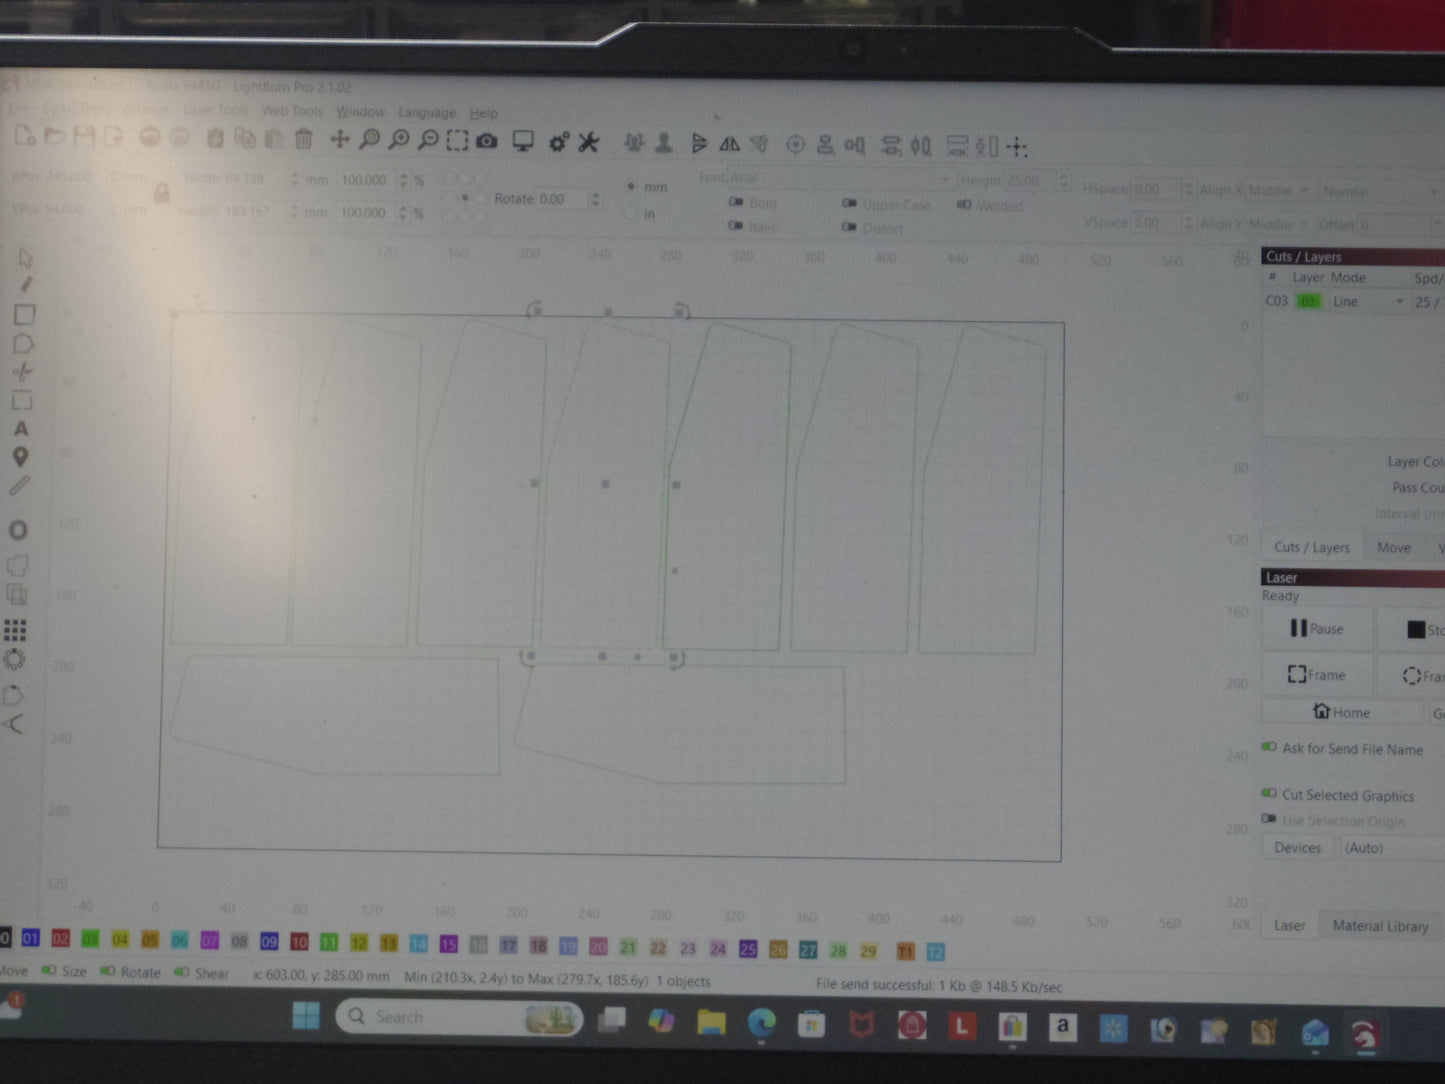Pick the blue 01 color swatch
Image resolution: width=1445 pixels, height=1084 pixels.
[x=30, y=938]
